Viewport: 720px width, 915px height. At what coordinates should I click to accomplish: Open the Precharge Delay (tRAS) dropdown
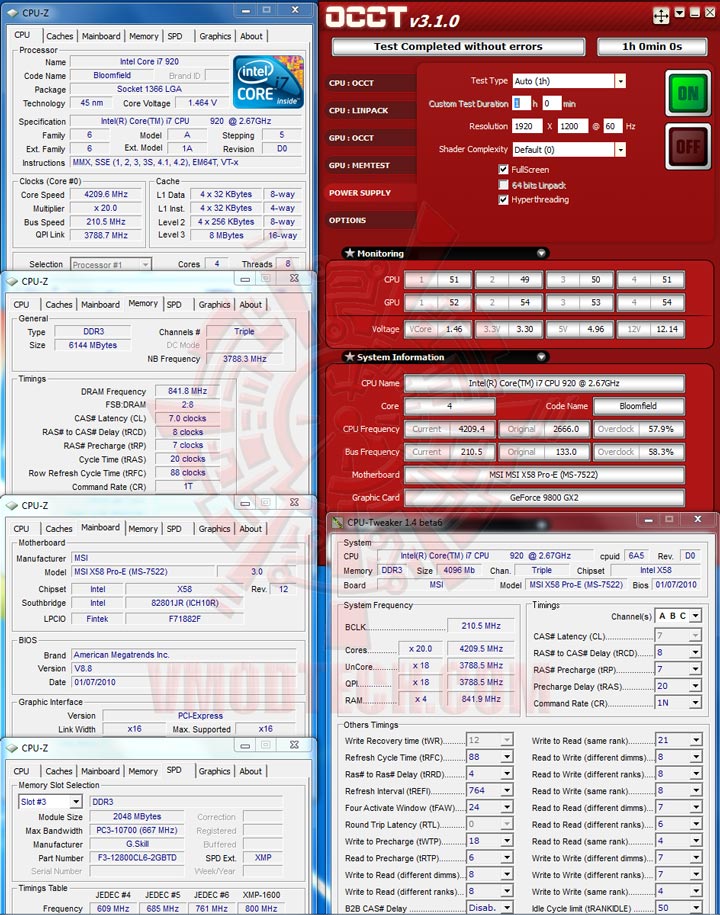pyautogui.click(x=695, y=686)
